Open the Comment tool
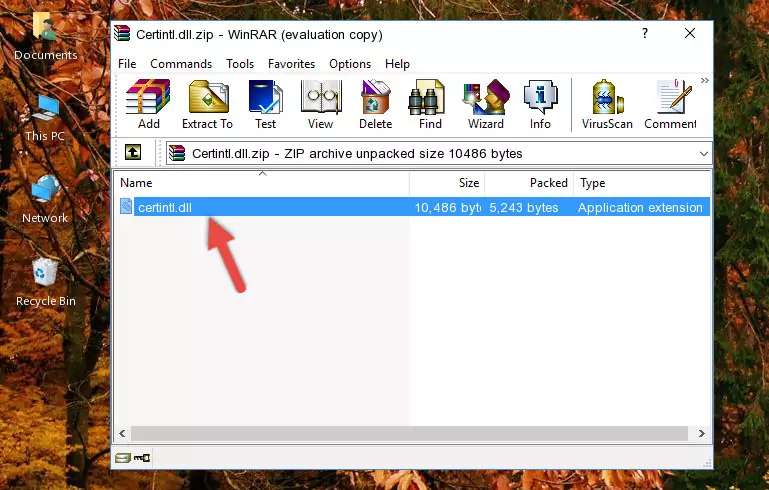This screenshot has width=769, height=490. pyautogui.click(x=670, y=104)
